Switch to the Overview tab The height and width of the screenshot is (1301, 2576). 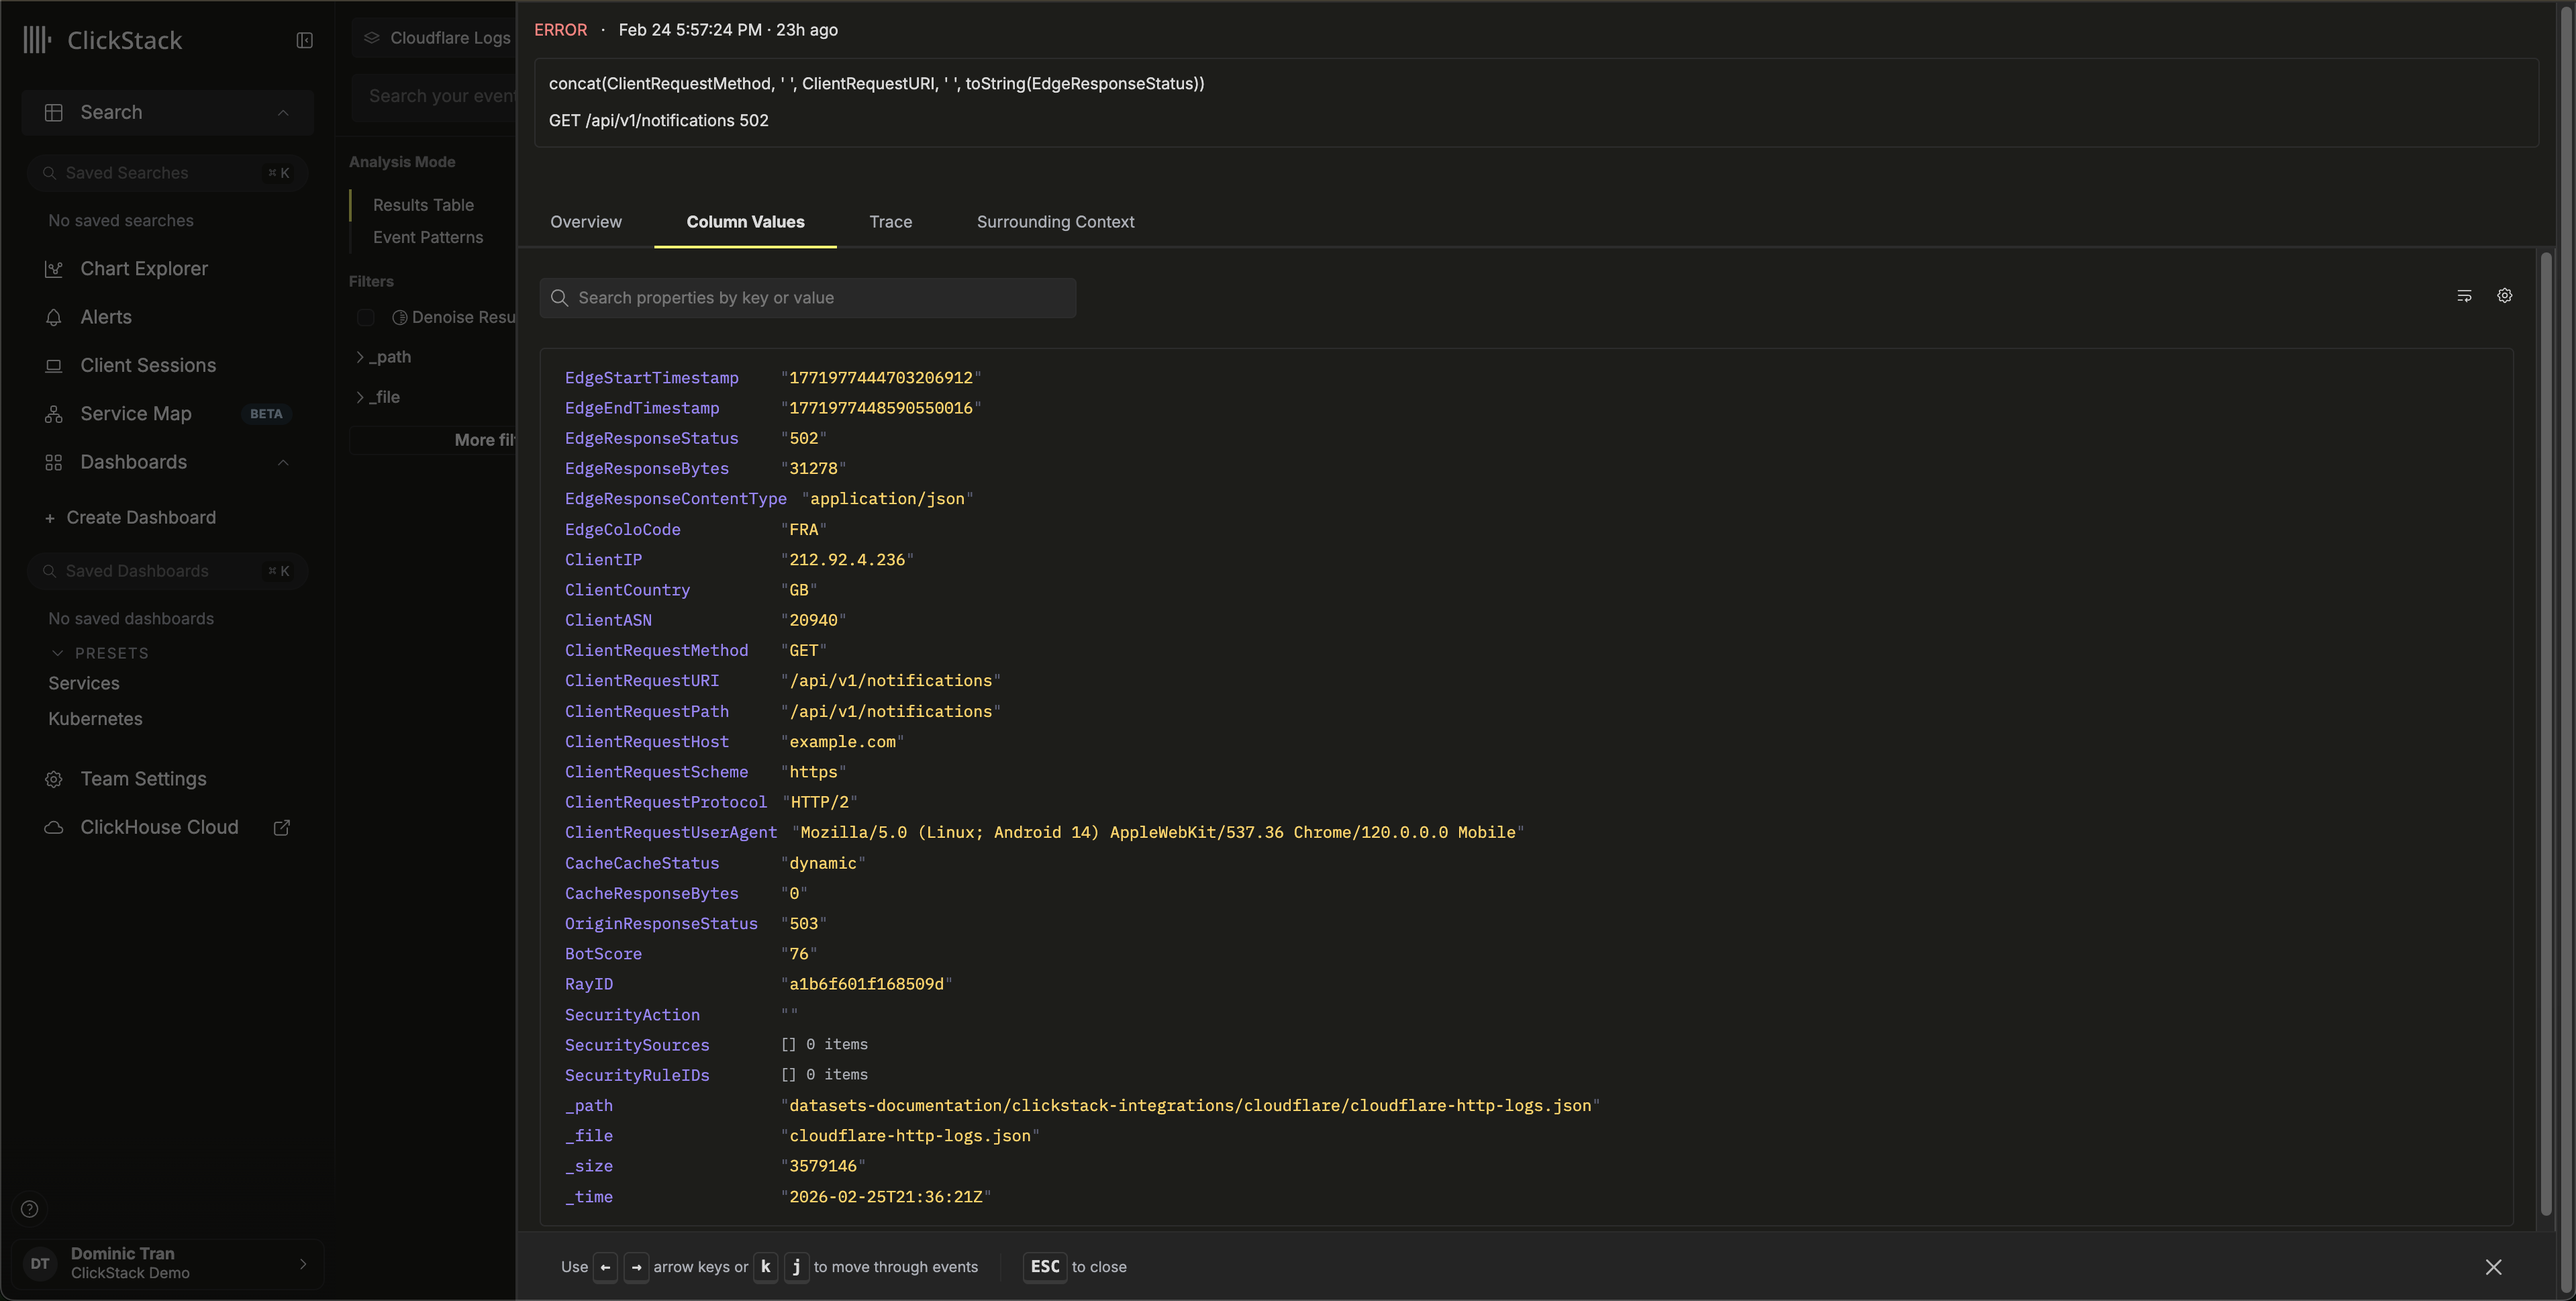585,222
